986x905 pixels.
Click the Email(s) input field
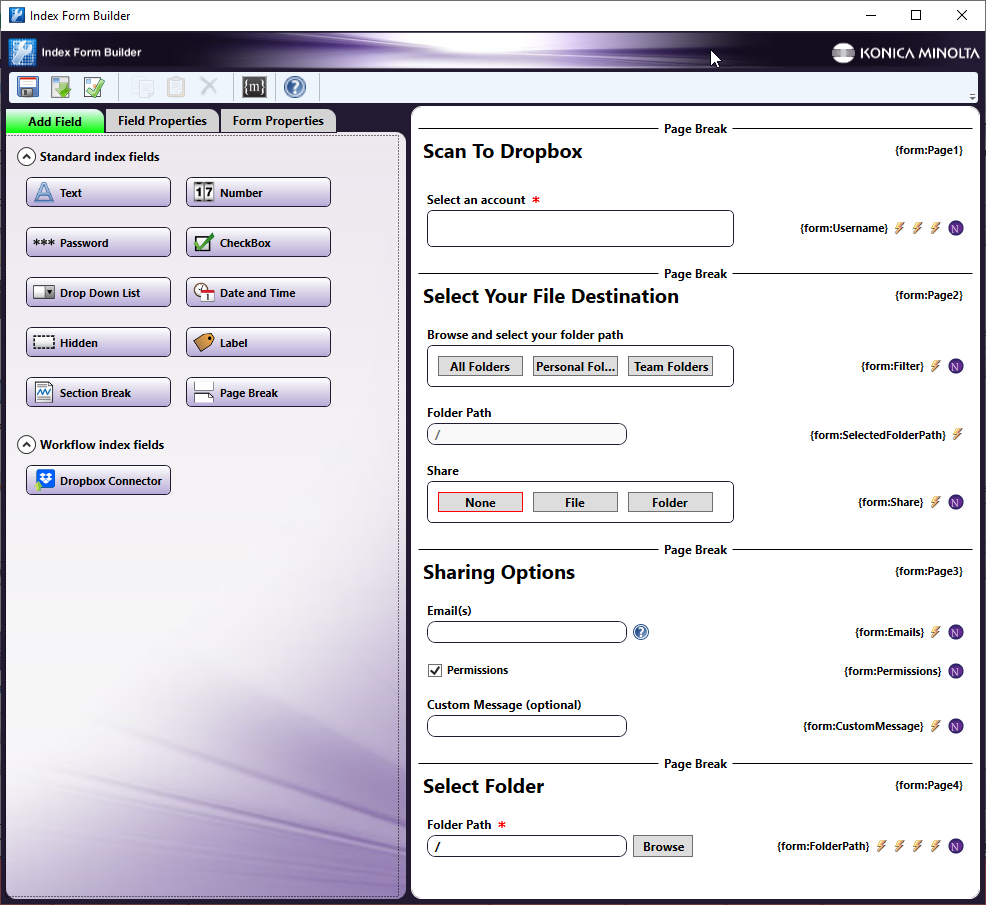coord(526,632)
